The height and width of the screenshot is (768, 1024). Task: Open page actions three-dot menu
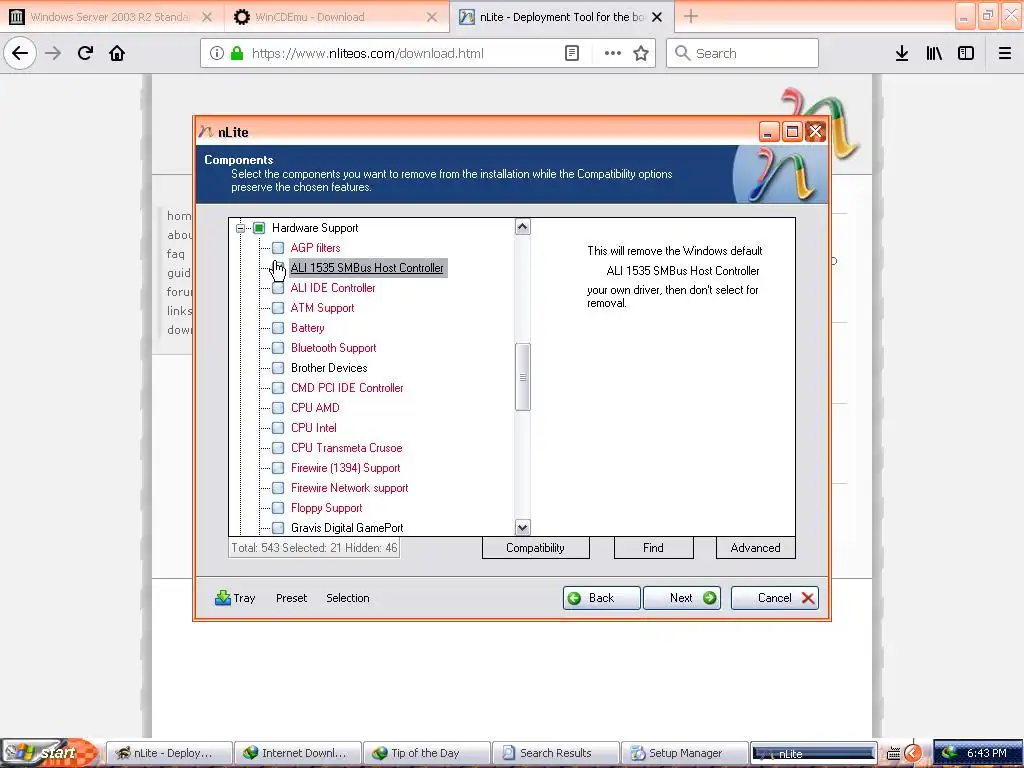(613, 53)
